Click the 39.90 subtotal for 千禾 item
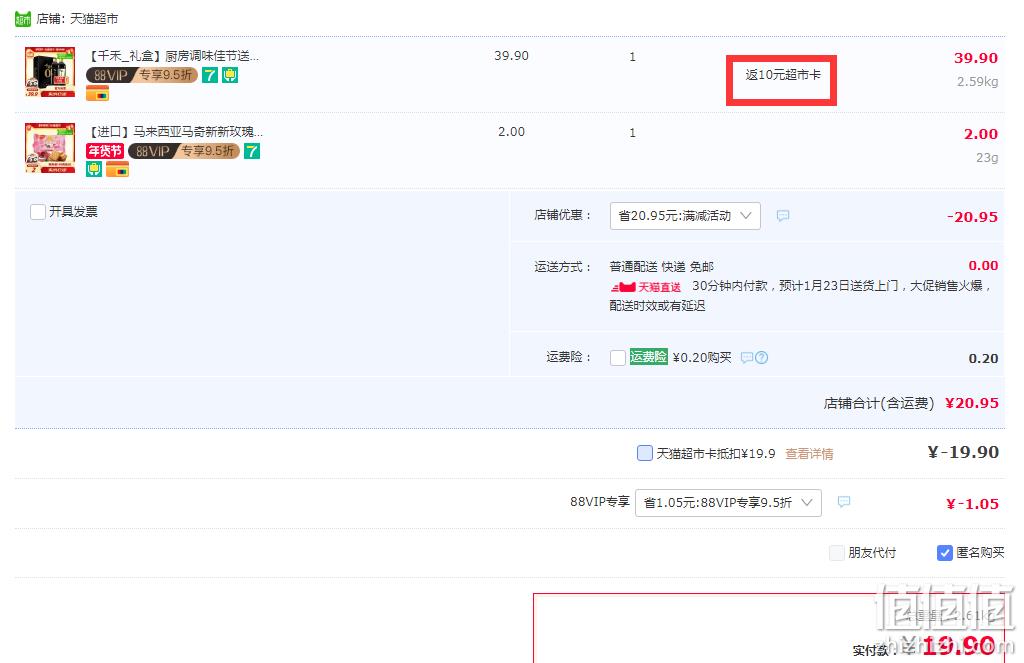Screen dimensions: 1024x663 click(976, 58)
